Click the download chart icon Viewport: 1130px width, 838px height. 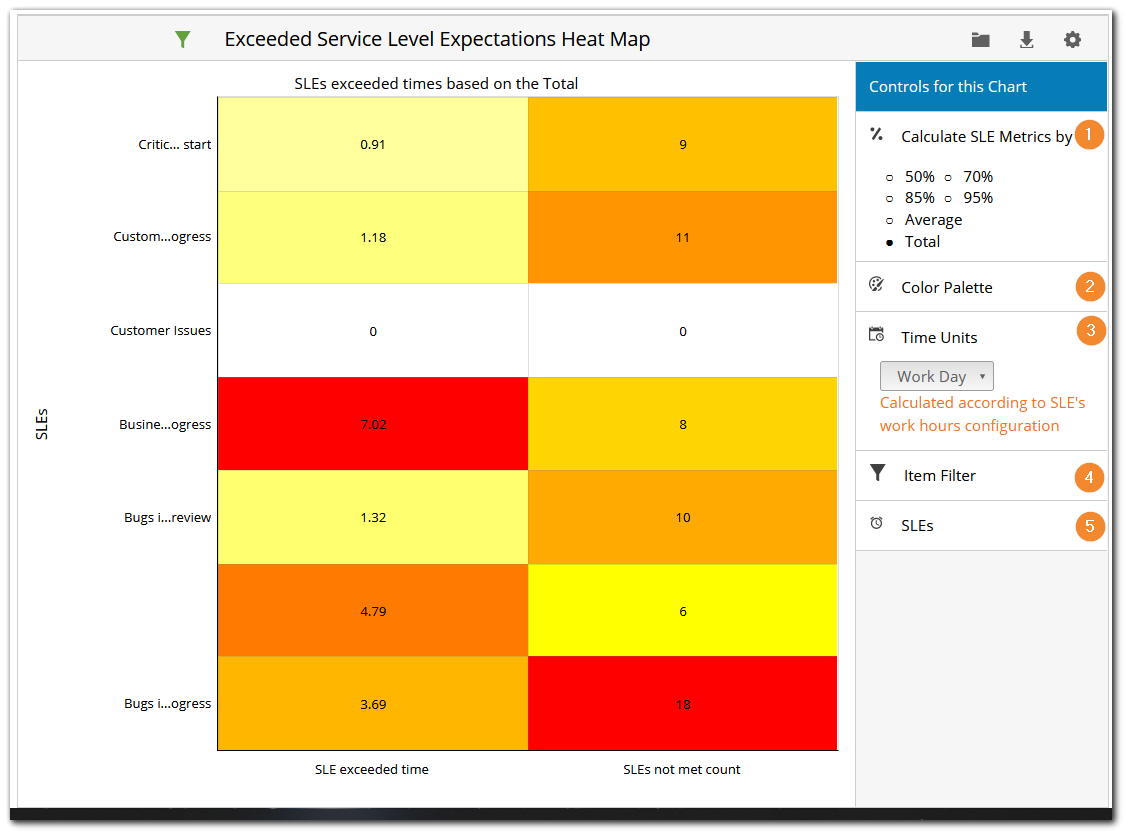1026,40
